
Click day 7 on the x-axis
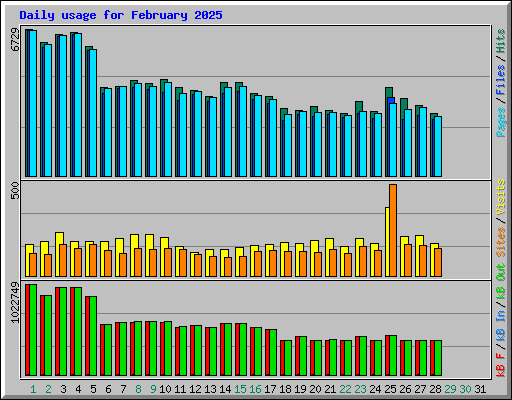123,389
